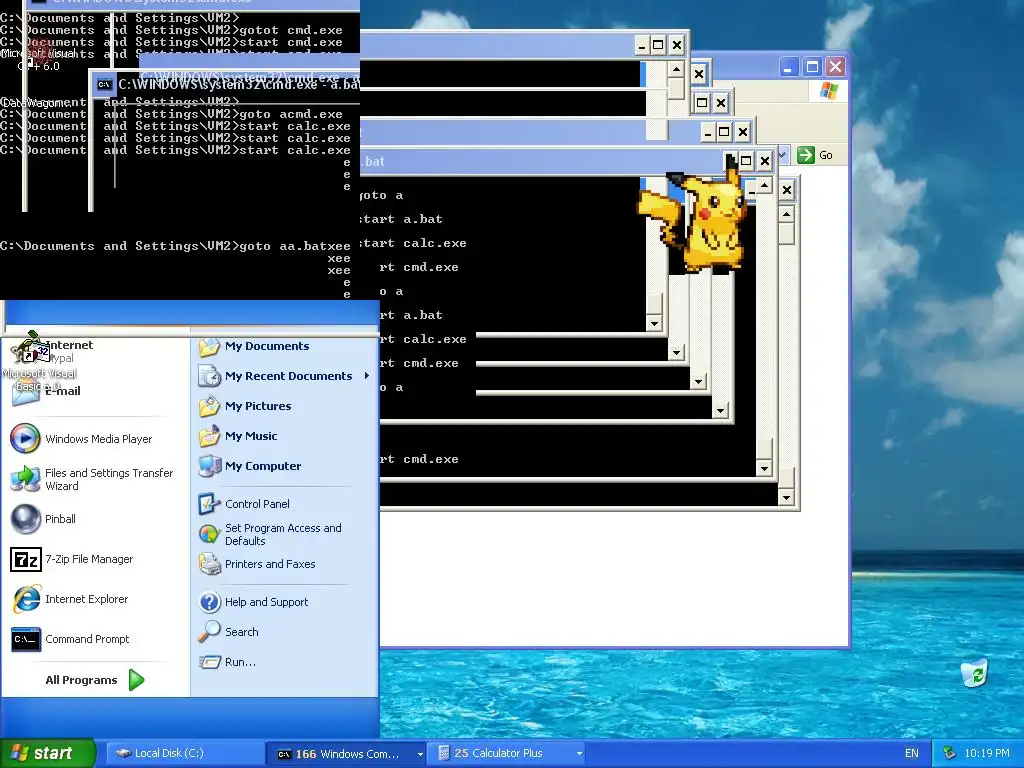Open My Documents folder

(255, 346)
